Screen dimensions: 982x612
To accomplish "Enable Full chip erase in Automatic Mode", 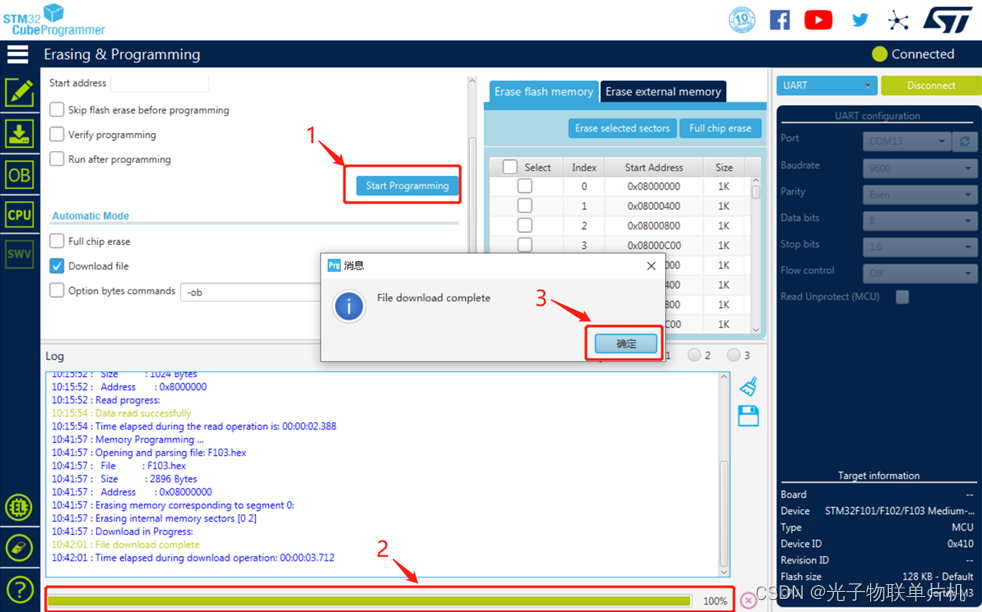I will 57,241.
